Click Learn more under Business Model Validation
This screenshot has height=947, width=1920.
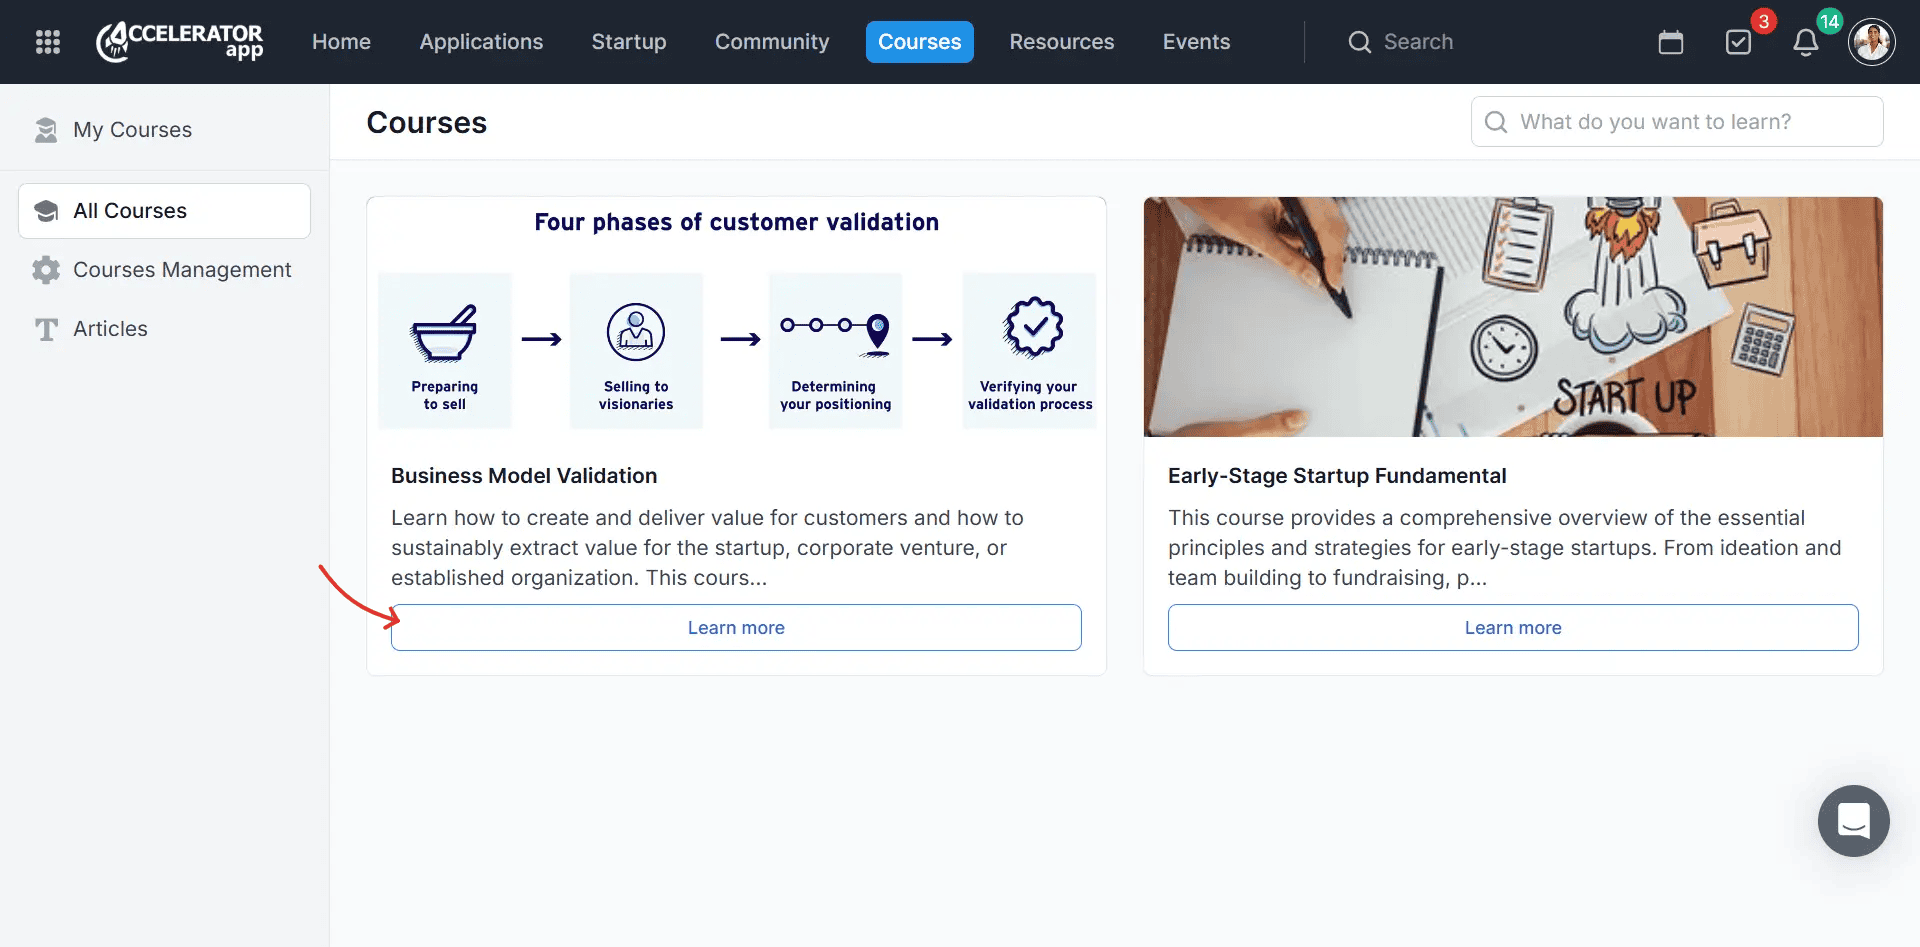(736, 627)
